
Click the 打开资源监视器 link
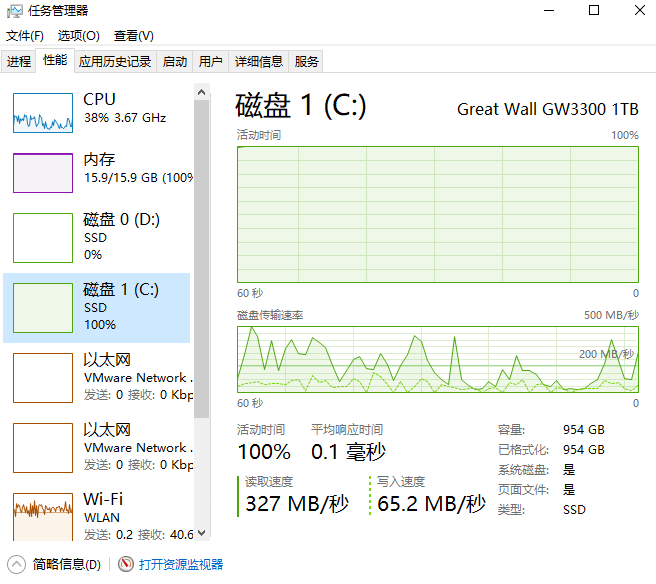pyautogui.click(x=181, y=565)
